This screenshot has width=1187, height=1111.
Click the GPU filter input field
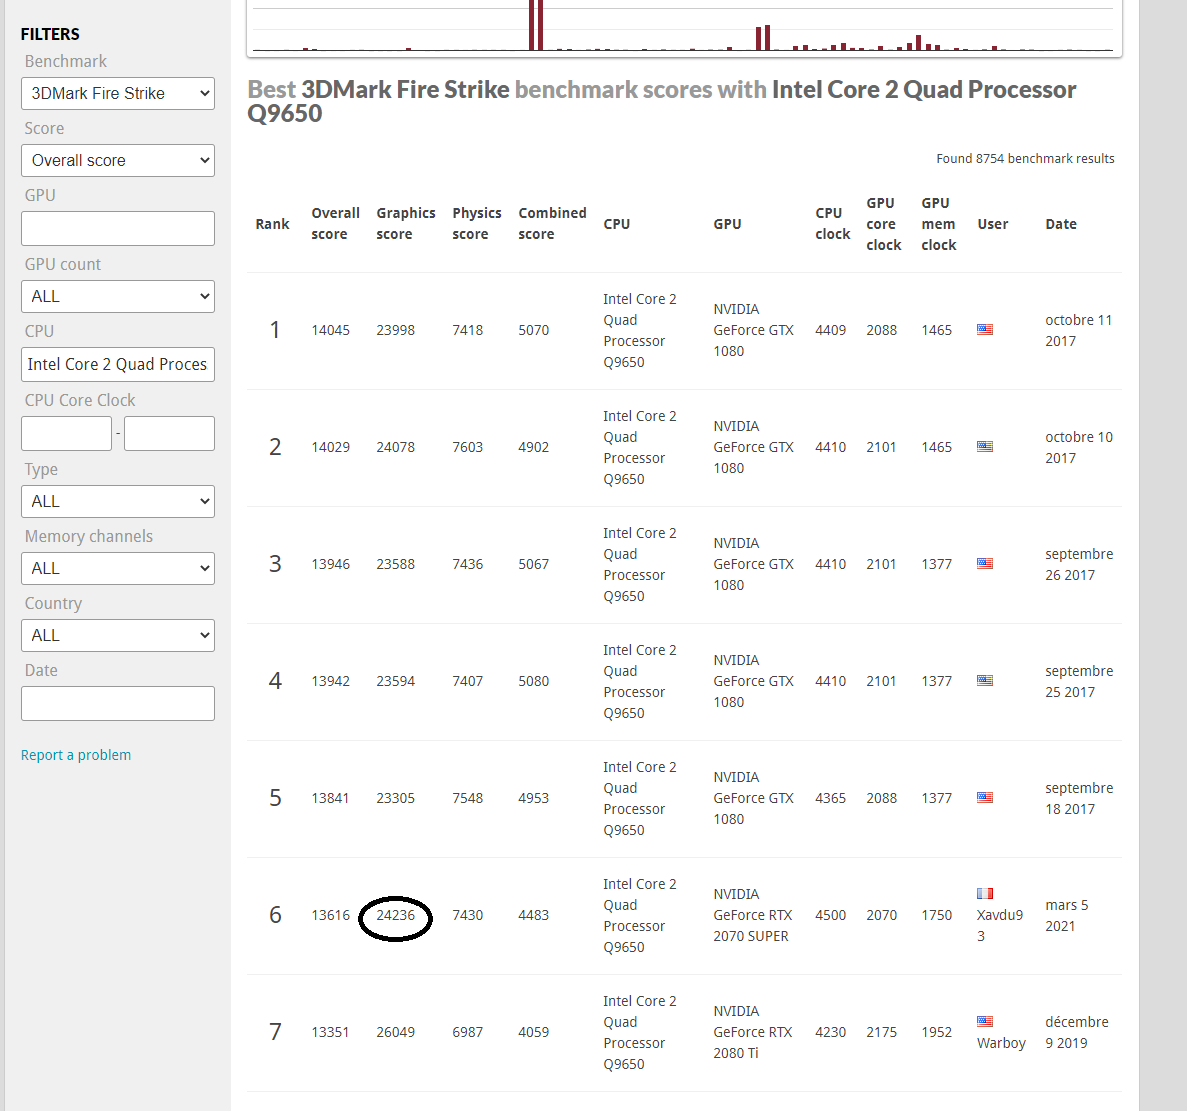tap(118, 229)
